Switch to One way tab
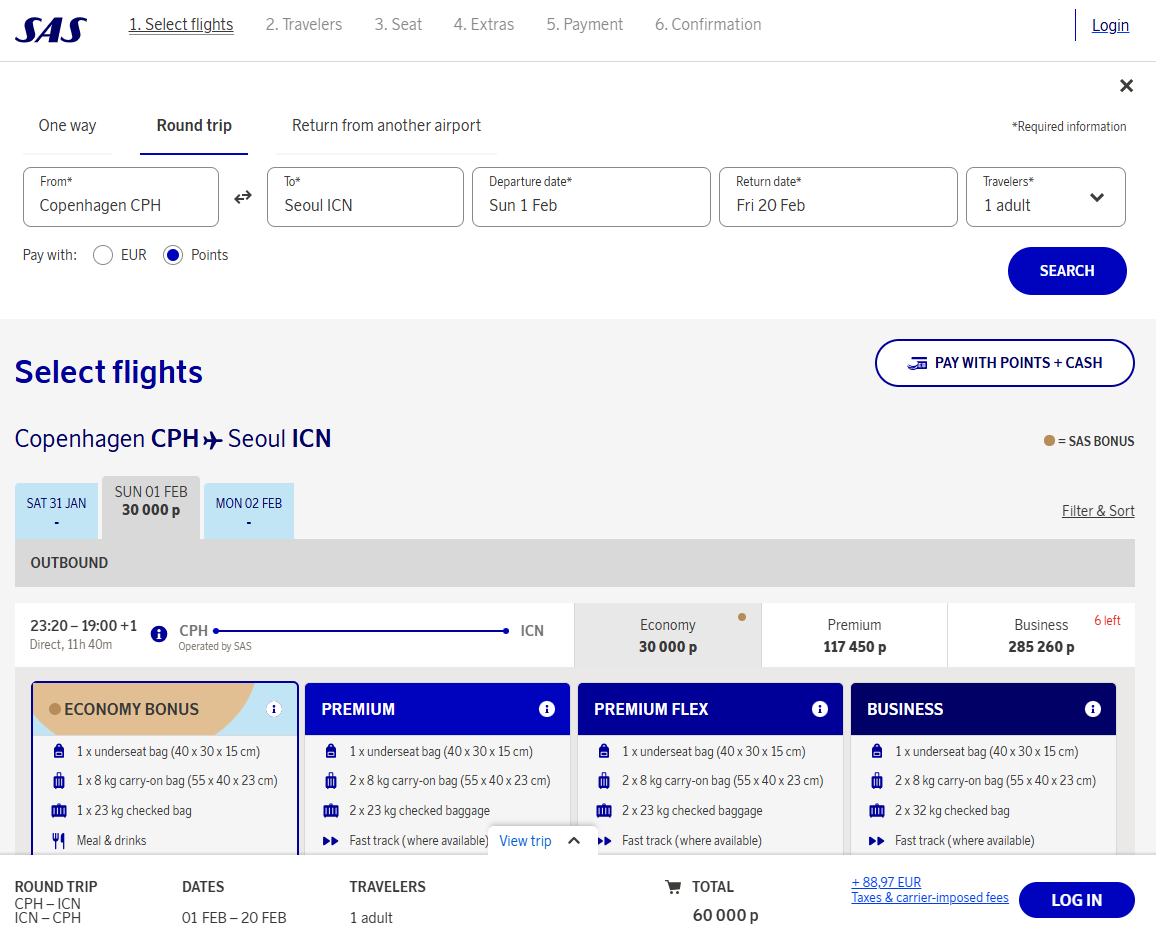This screenshot has width=1156, height=941. [x=68, y=126]
